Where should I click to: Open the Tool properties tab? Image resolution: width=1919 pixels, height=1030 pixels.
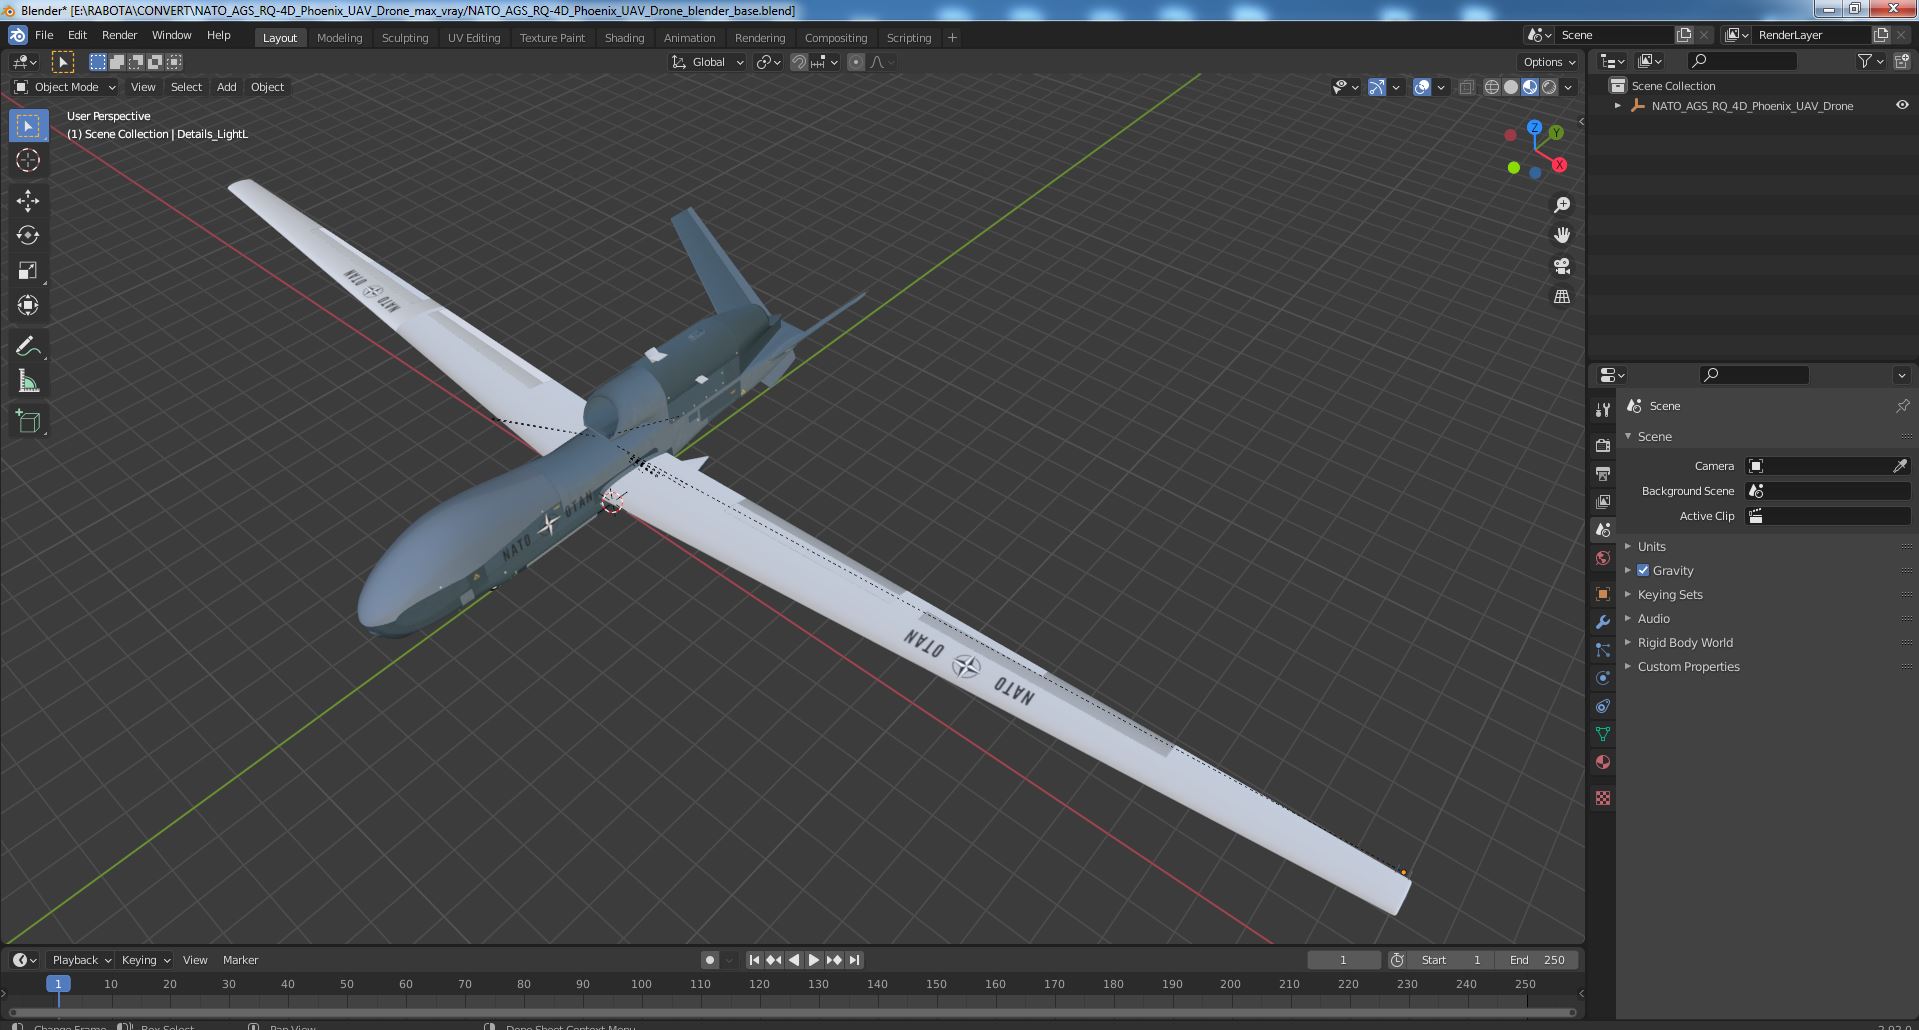click(1603, 410)
